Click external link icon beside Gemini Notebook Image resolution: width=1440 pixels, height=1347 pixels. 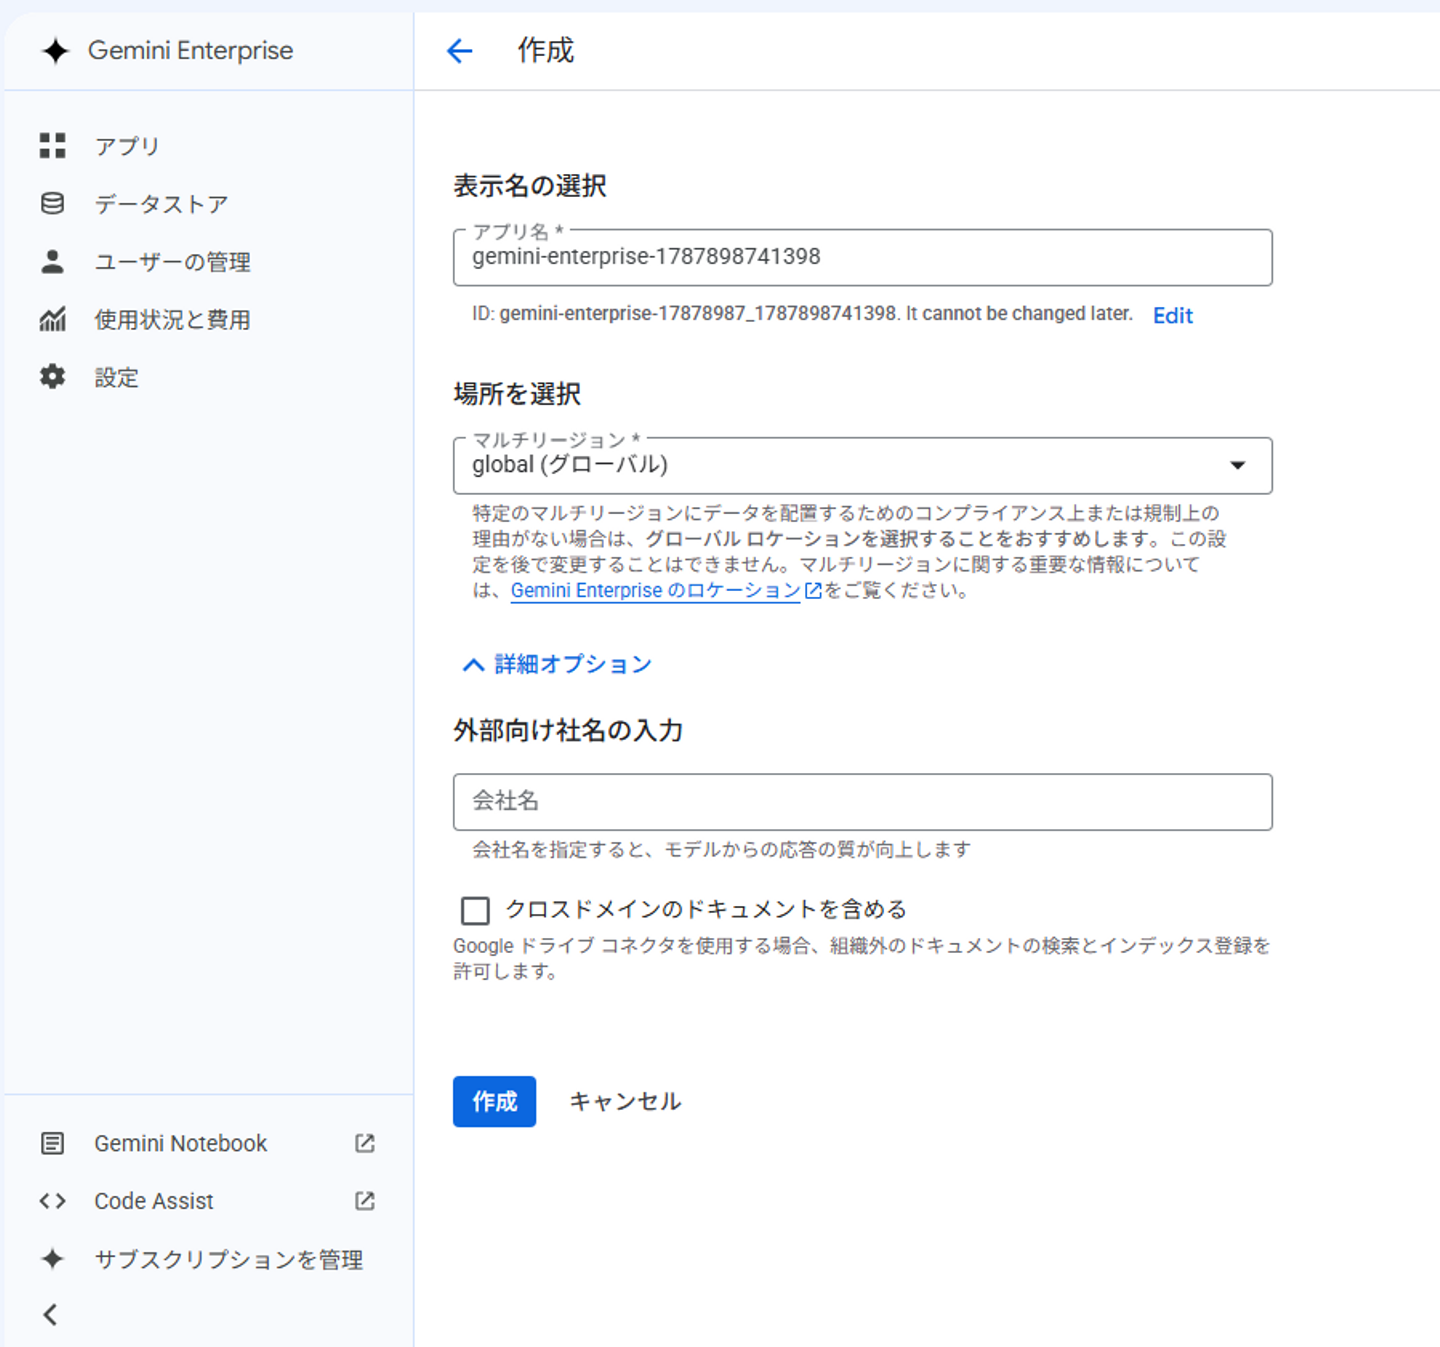[365, 1143]
